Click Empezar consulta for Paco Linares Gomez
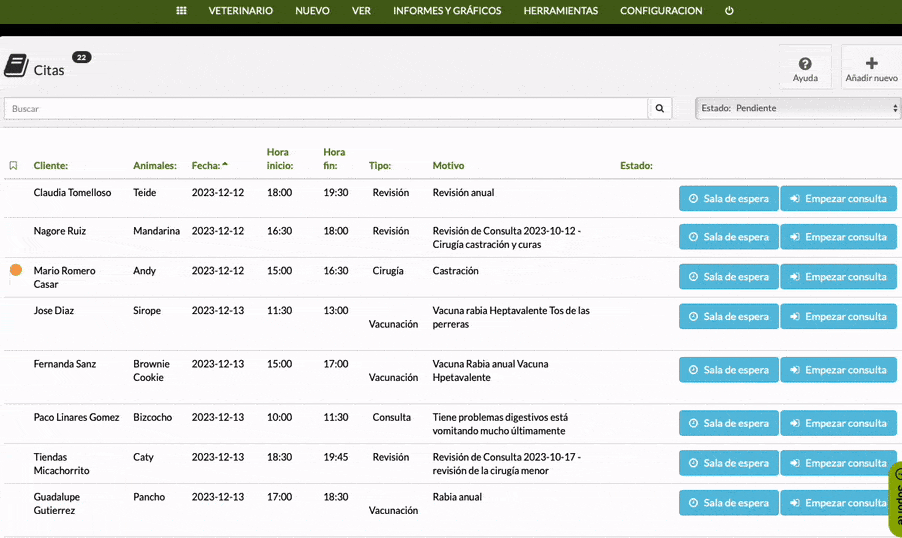 (838, 423)
